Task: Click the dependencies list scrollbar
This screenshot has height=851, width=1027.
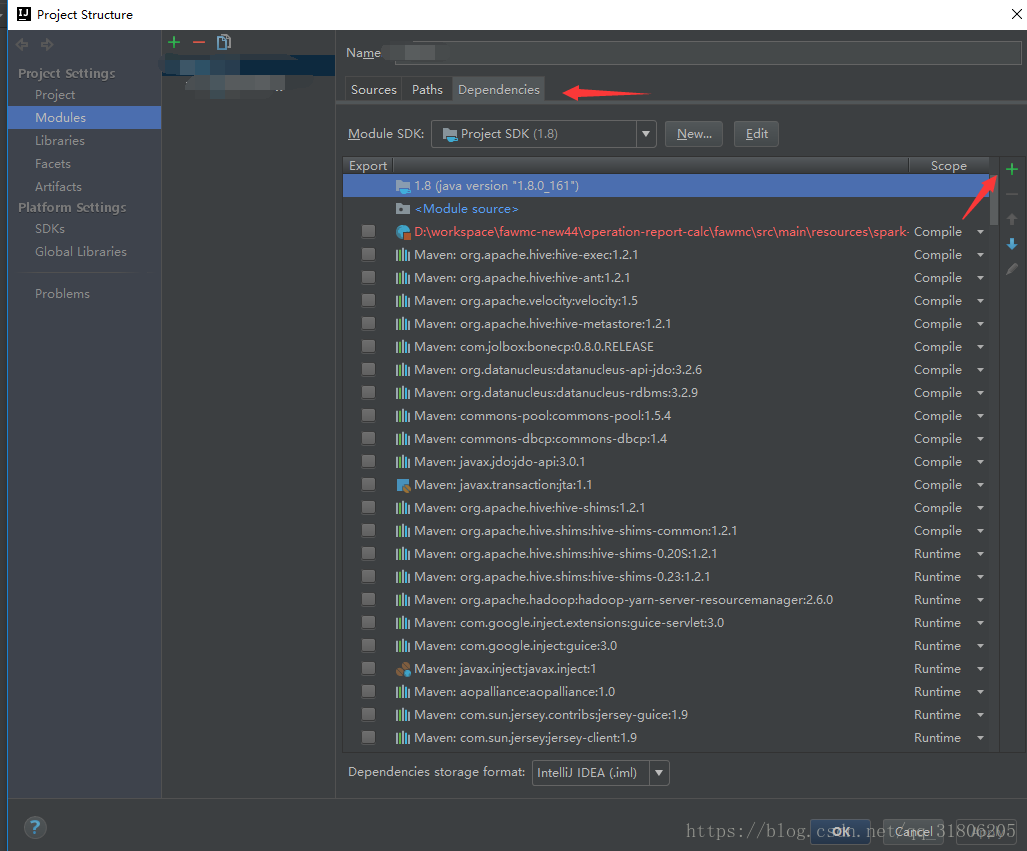Action: (994, 200)
